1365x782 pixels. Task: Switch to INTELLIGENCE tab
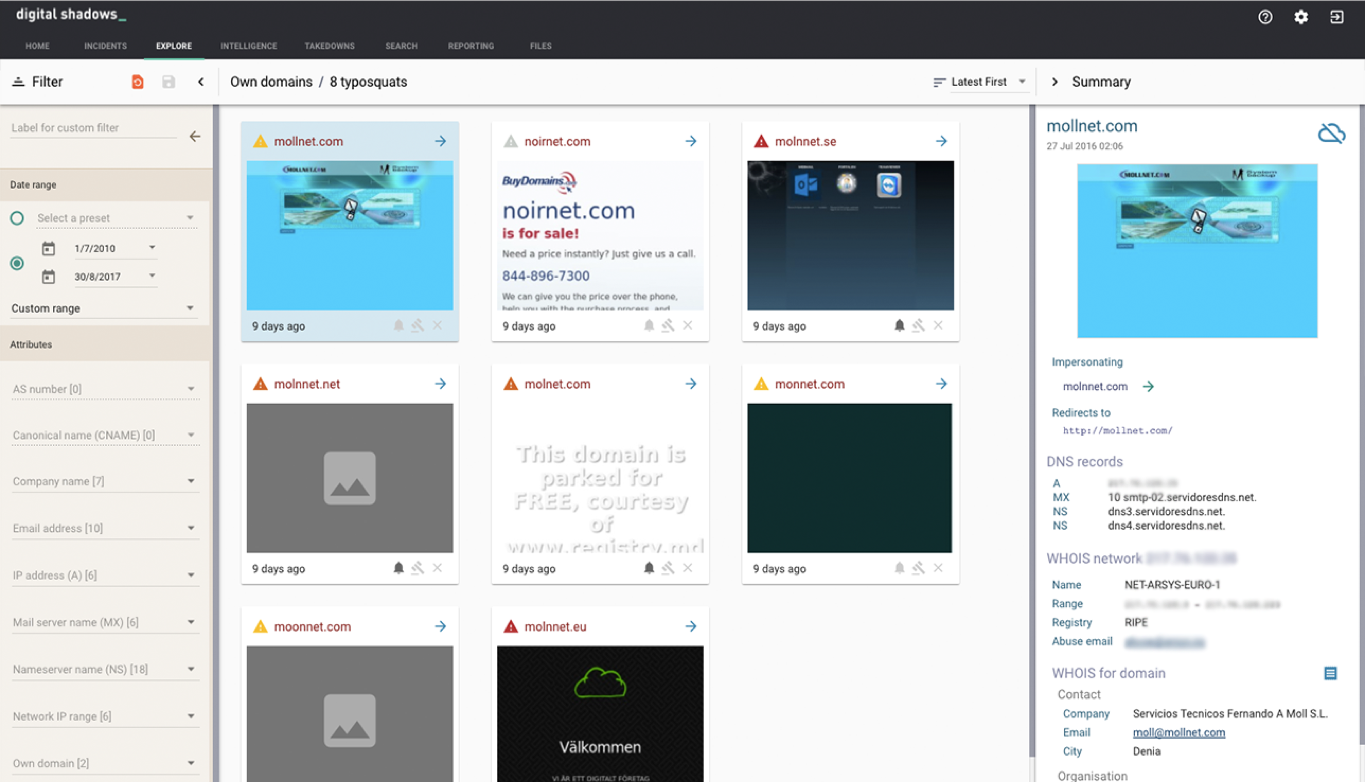click(249, 46)
